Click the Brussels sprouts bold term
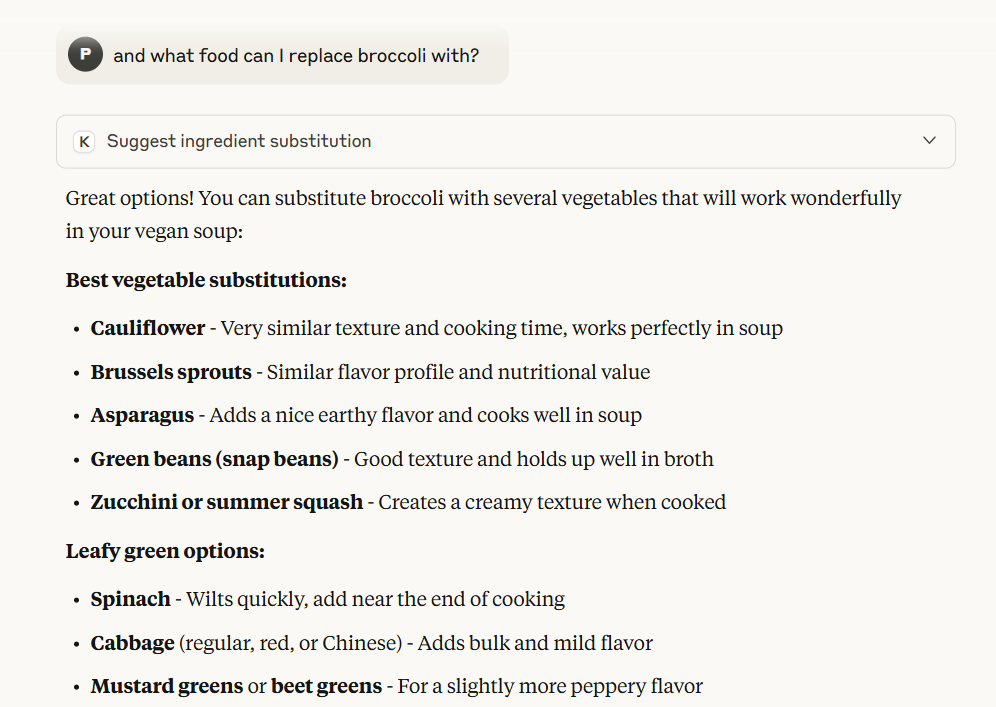The image size is (996, 707). pyautogui.click(x=171, y=372)
